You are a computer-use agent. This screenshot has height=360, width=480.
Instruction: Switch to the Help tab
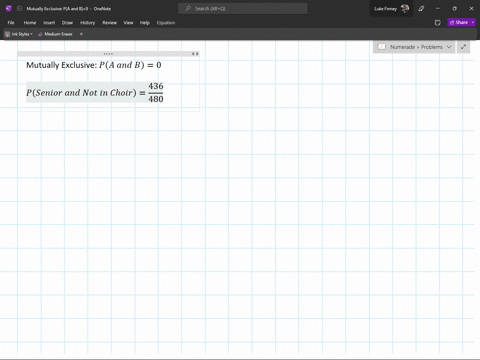pyautogui.click(x=145, y=23)
